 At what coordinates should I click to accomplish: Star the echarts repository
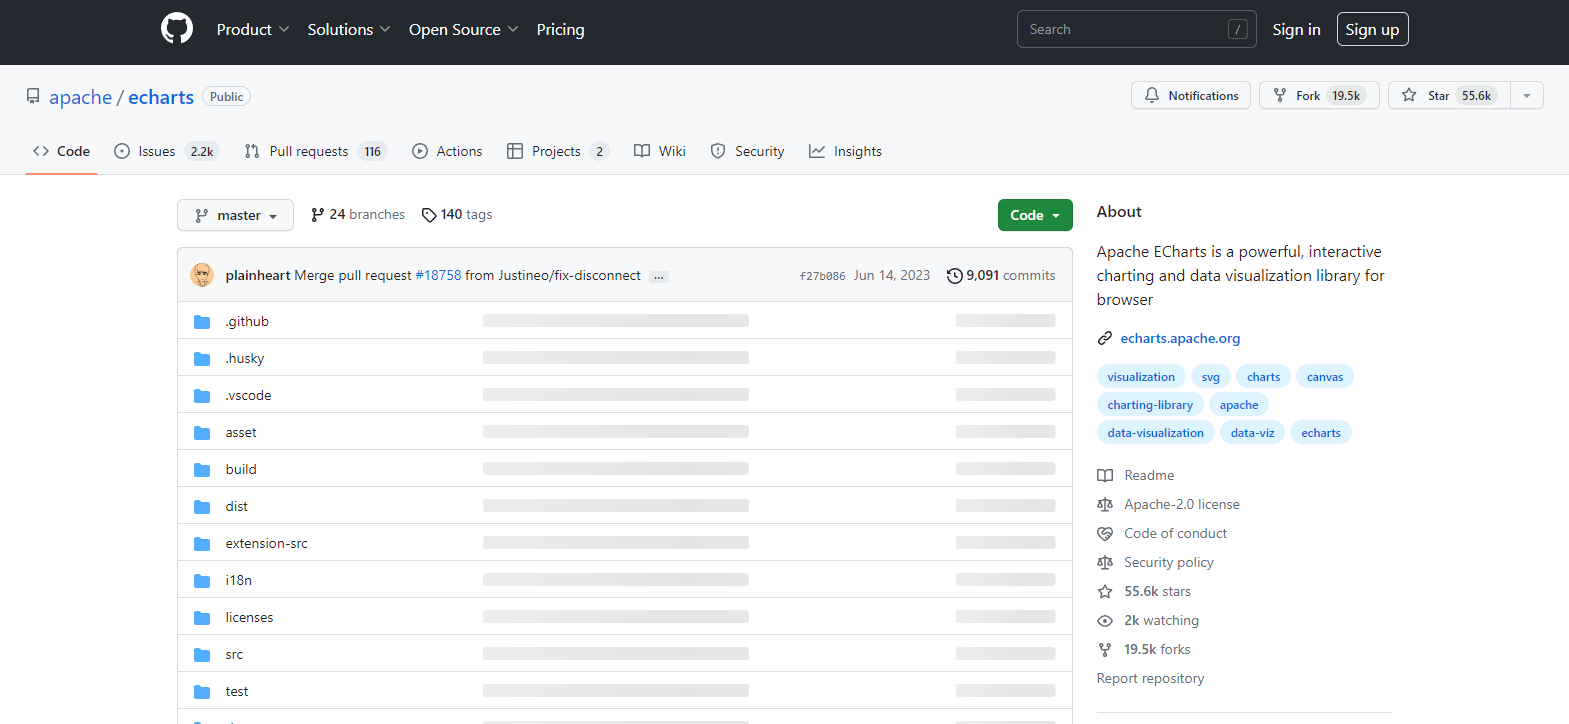1449,96
